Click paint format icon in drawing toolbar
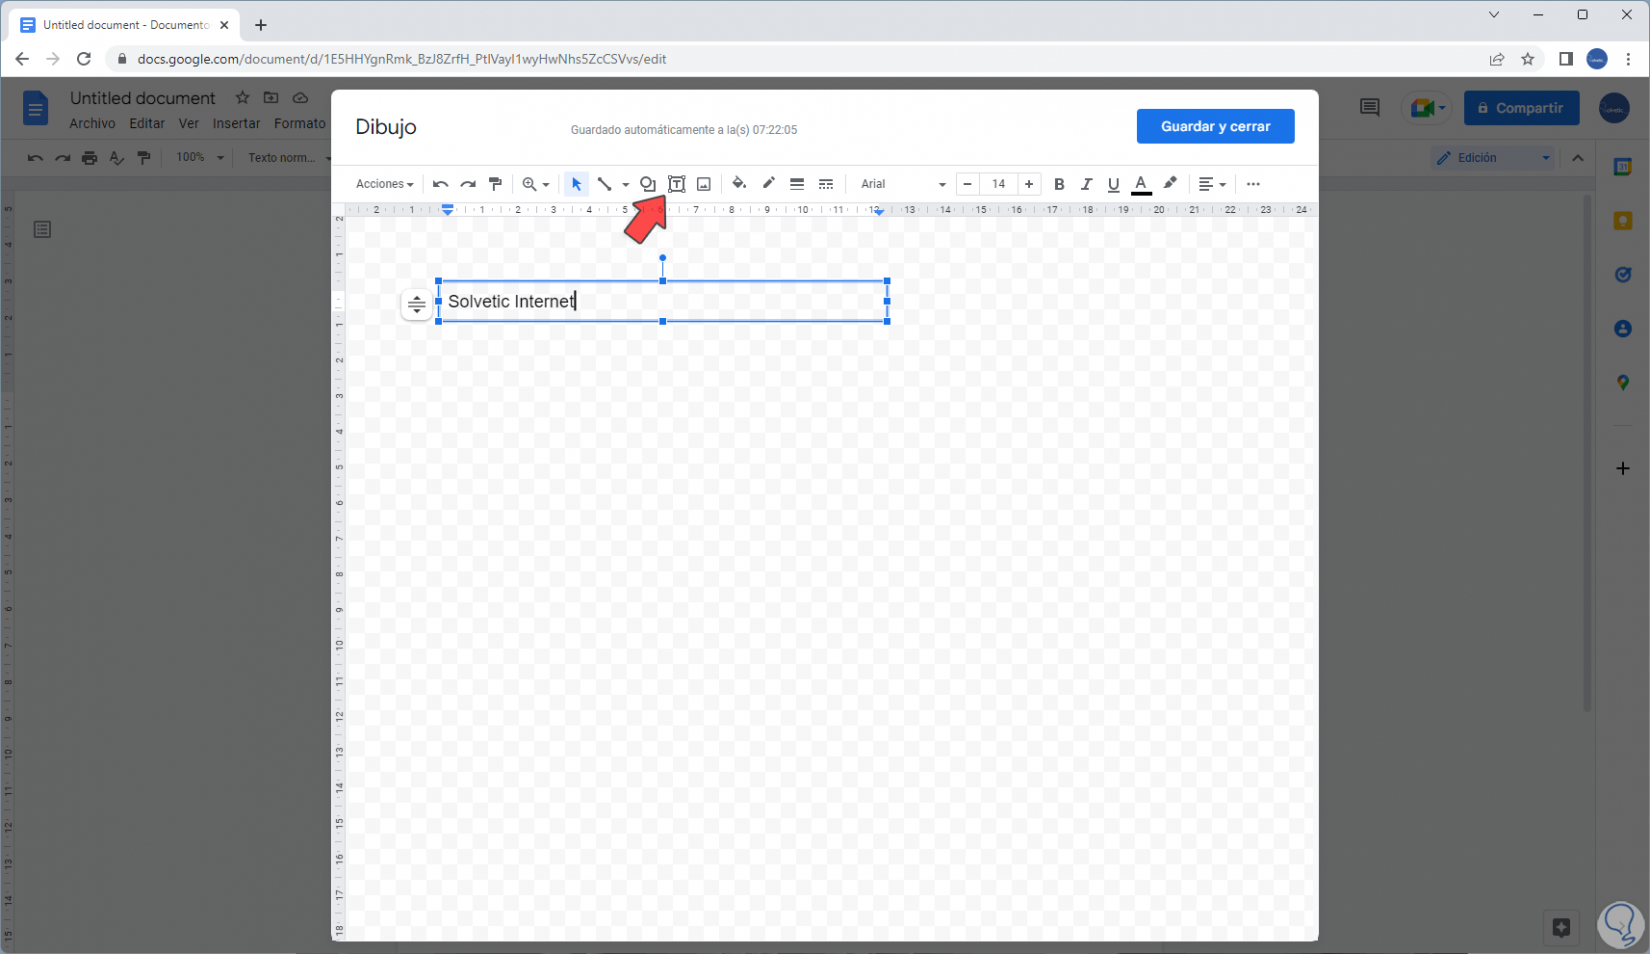The width and height of the screenshot is (1650, 954). pyautogui.click(x=495, y=184)
